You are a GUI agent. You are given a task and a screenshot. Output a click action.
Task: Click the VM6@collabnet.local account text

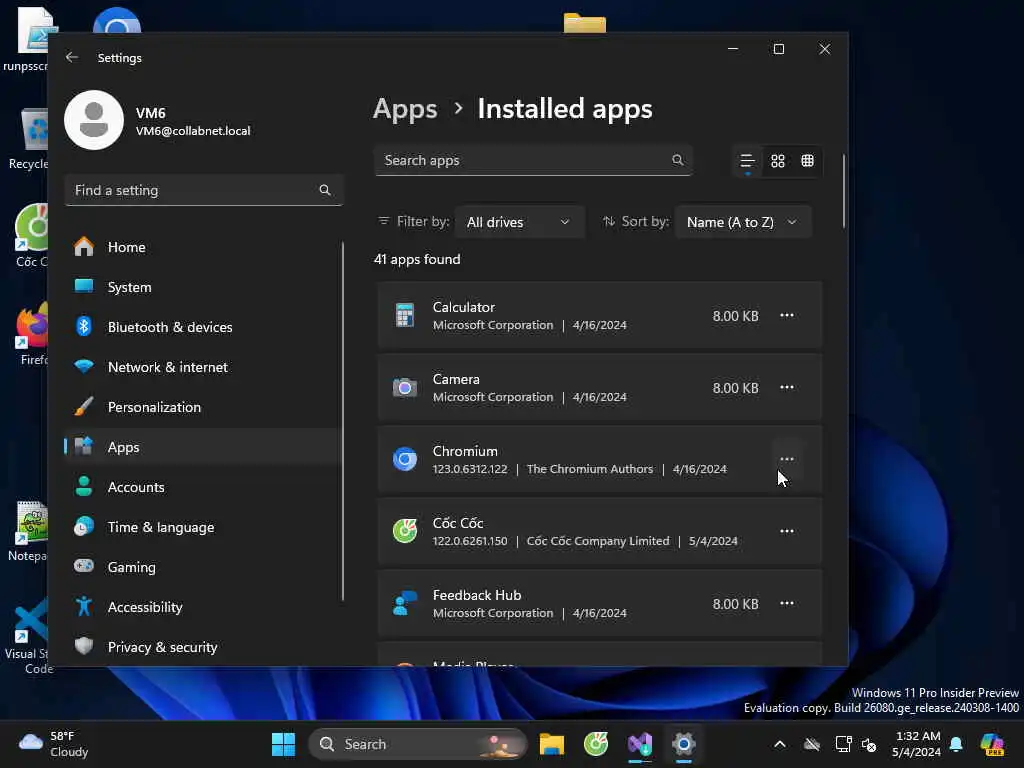click(x=193, y=131)
